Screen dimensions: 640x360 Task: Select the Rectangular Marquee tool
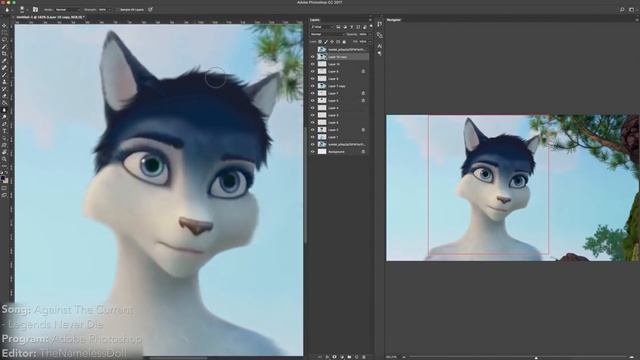(4, 33)
